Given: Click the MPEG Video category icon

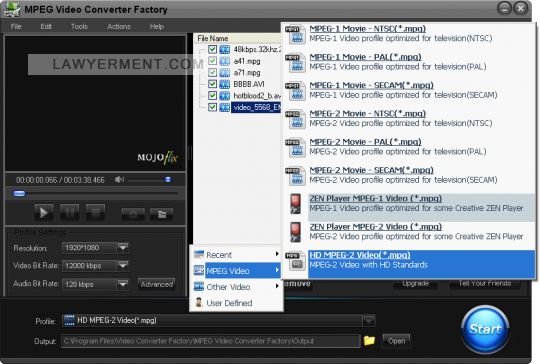Looking at the screenshot, I should coord(199,270).
